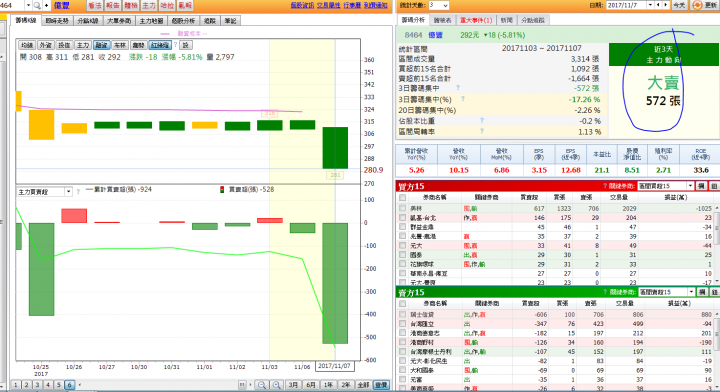
Task: Click first small button right of 買方15 dropdown
Action: coord(702,186)
